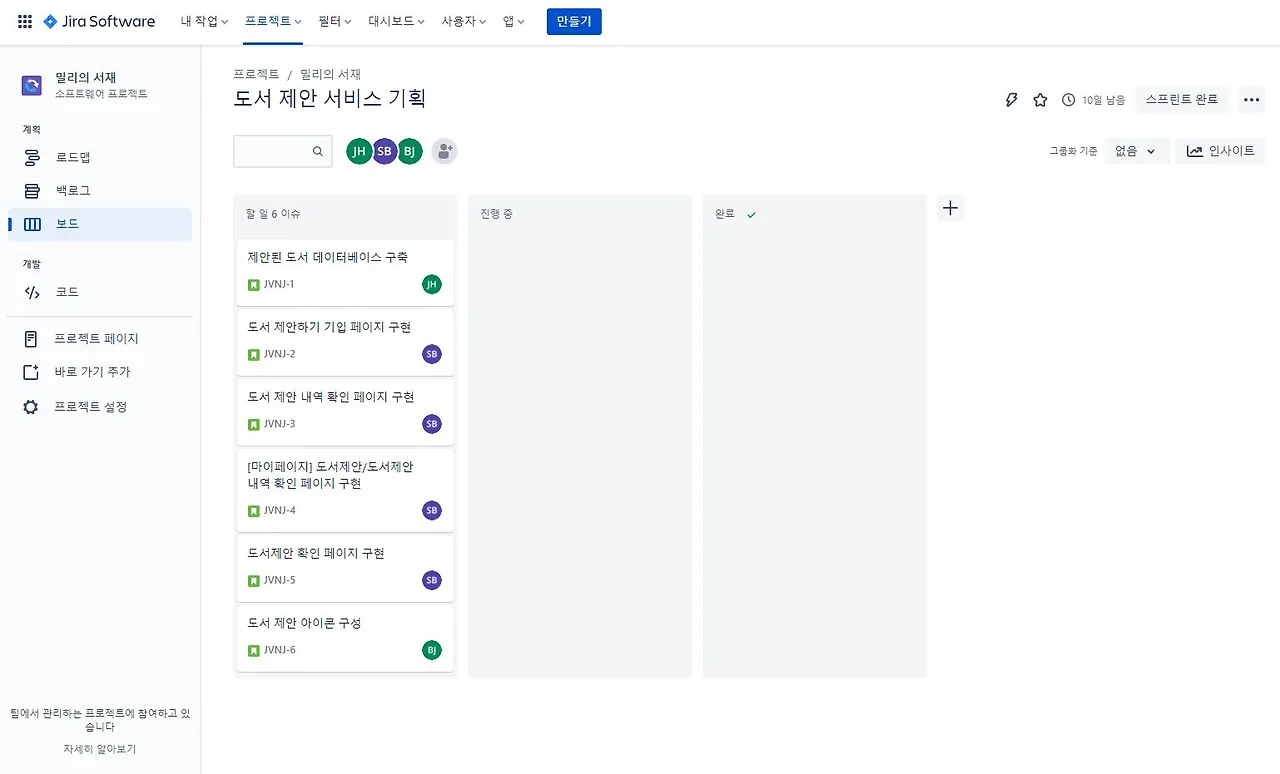Open 프로젝트 설정 via the gear icon
Viewport: 1280px width, 774px height.
pyautogui.click(x=88, y=406)
